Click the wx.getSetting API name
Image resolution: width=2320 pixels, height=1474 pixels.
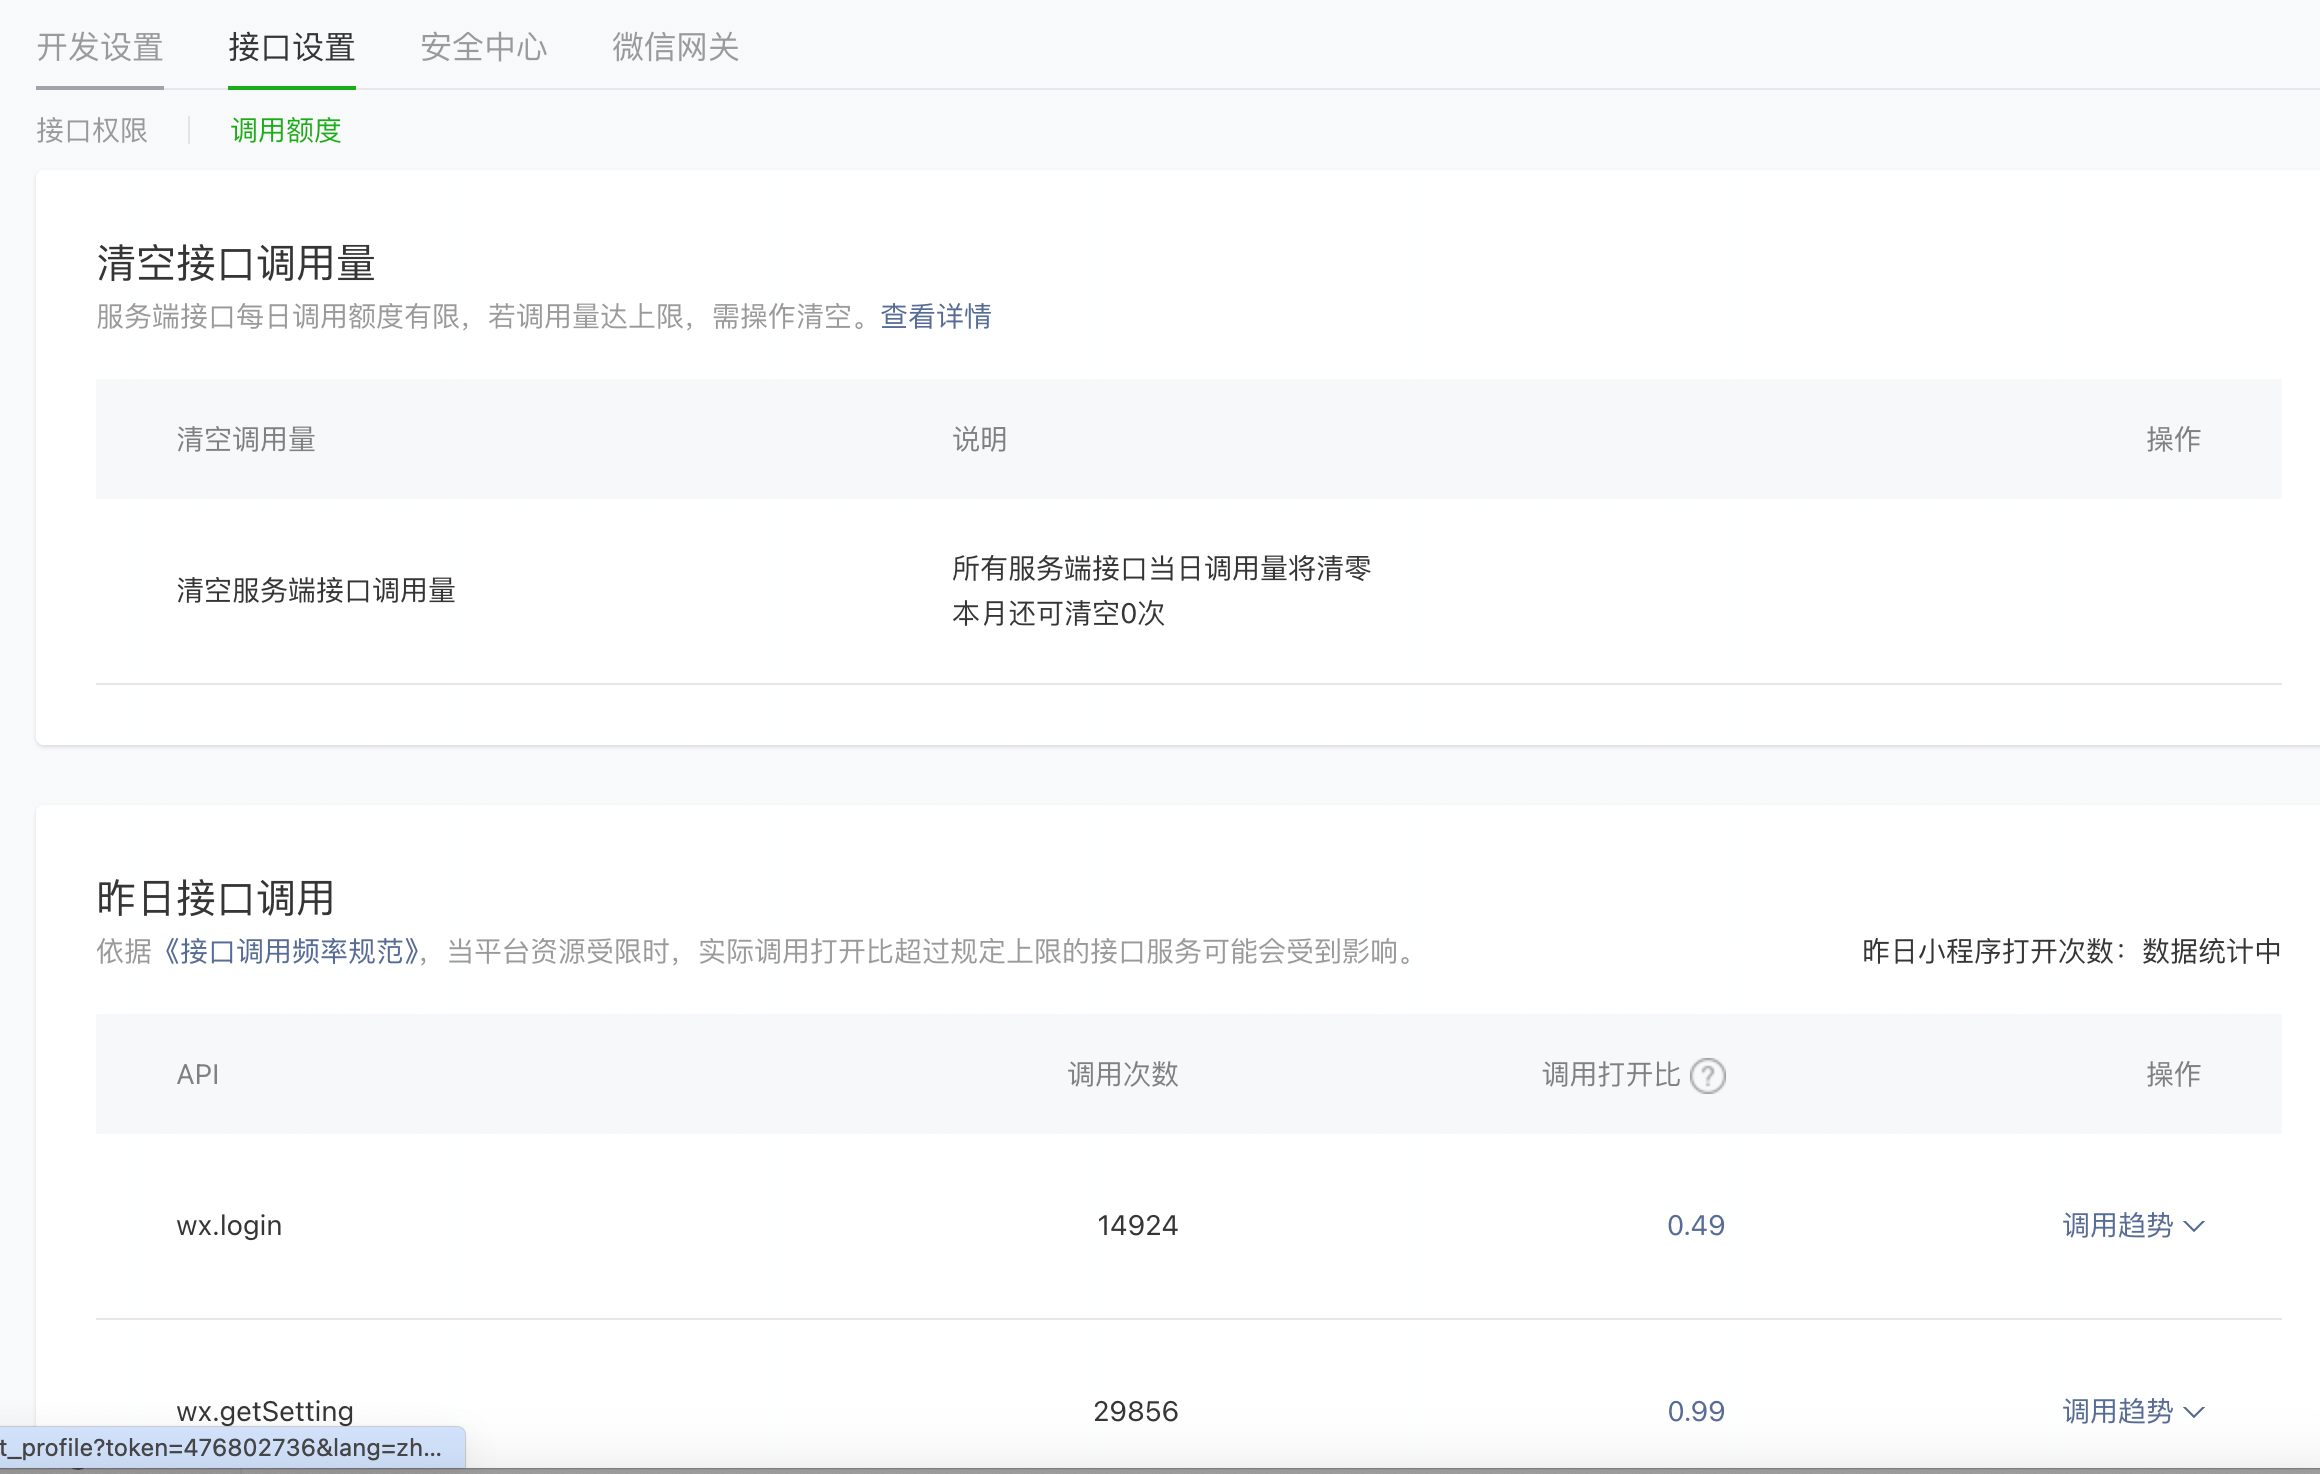(265, 1411)
